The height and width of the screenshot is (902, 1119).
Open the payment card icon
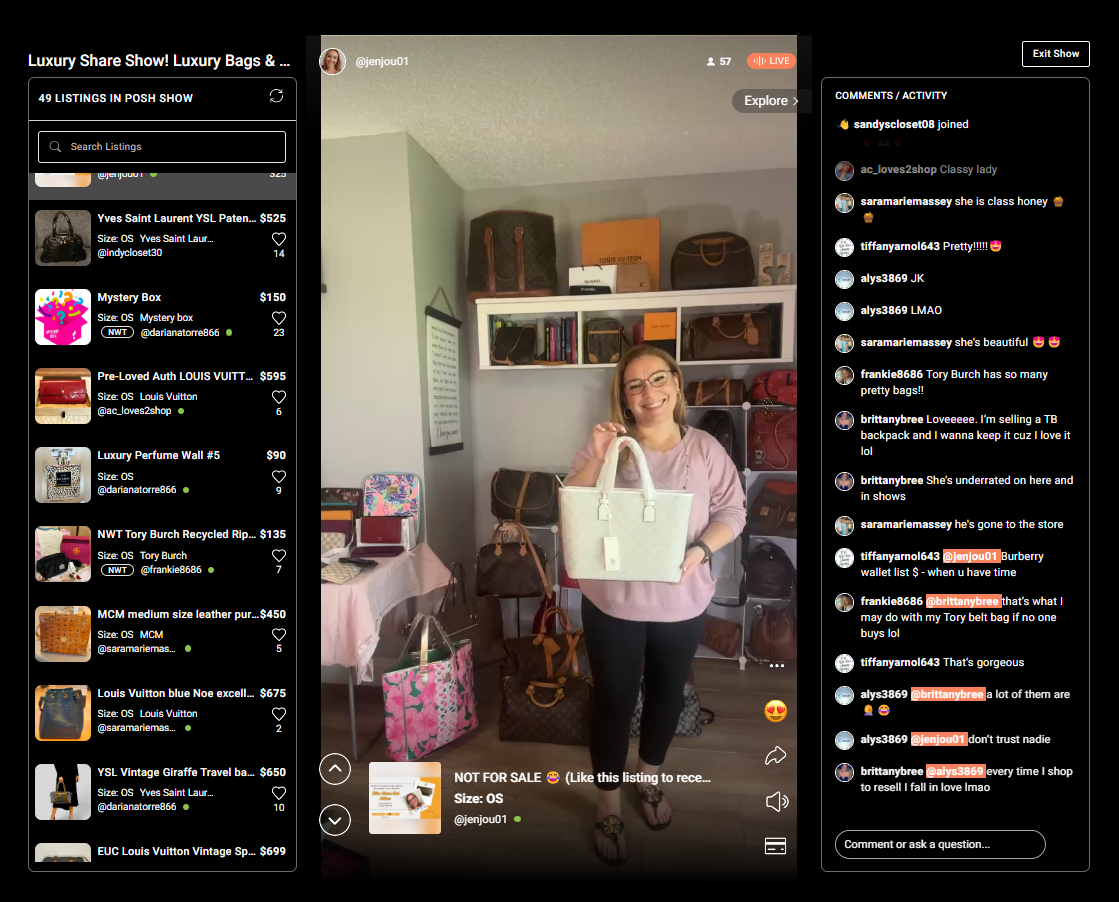point(775,846)
